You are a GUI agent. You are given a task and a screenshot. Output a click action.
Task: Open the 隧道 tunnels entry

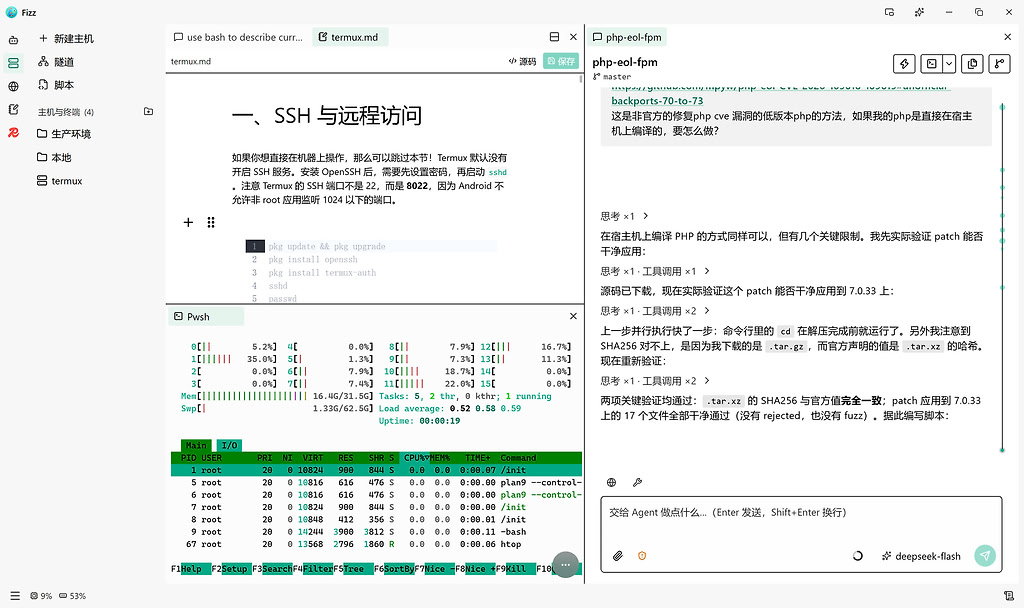[56, 62]
